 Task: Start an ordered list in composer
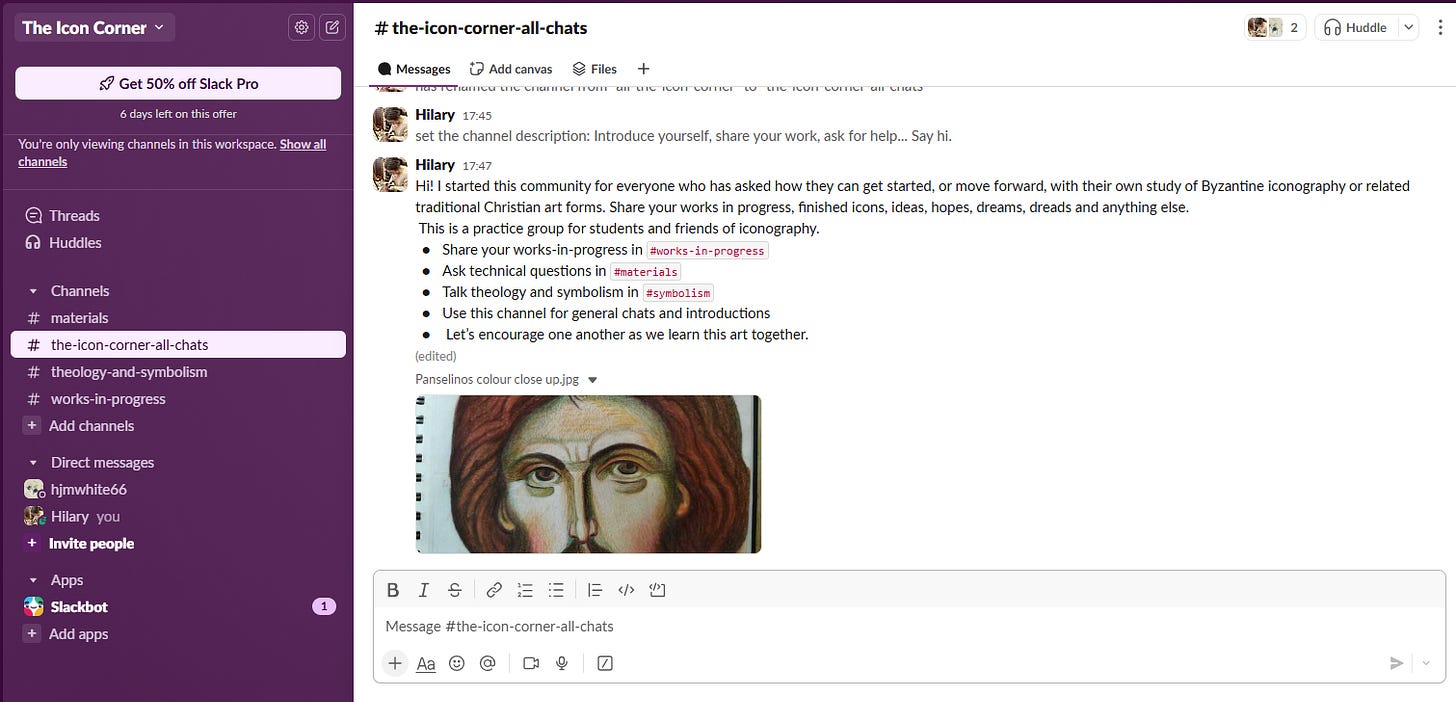click(x=525, y=590)
